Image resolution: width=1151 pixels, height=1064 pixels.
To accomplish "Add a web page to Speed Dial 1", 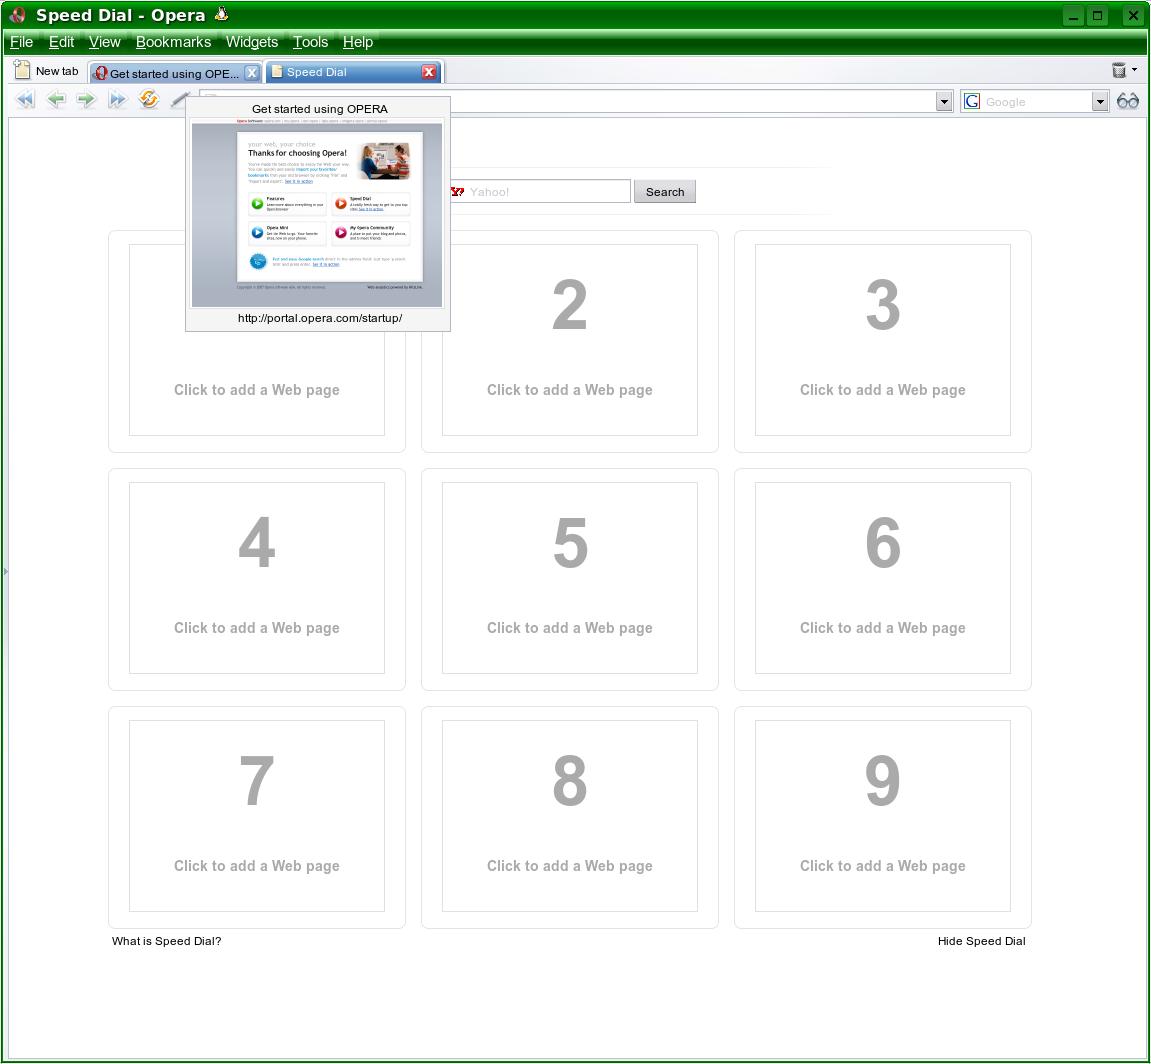I will 257,389.
